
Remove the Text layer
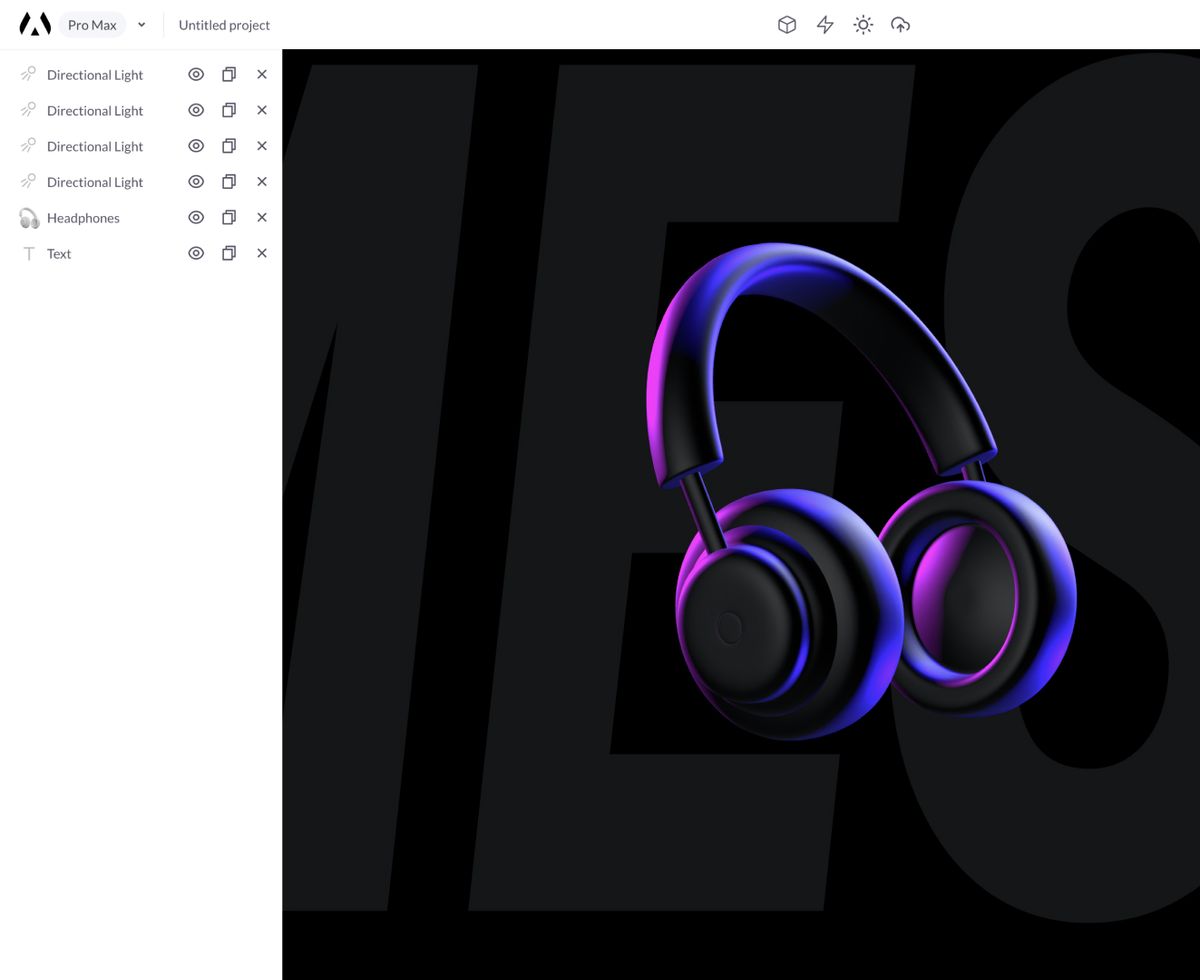pos(262,253)
